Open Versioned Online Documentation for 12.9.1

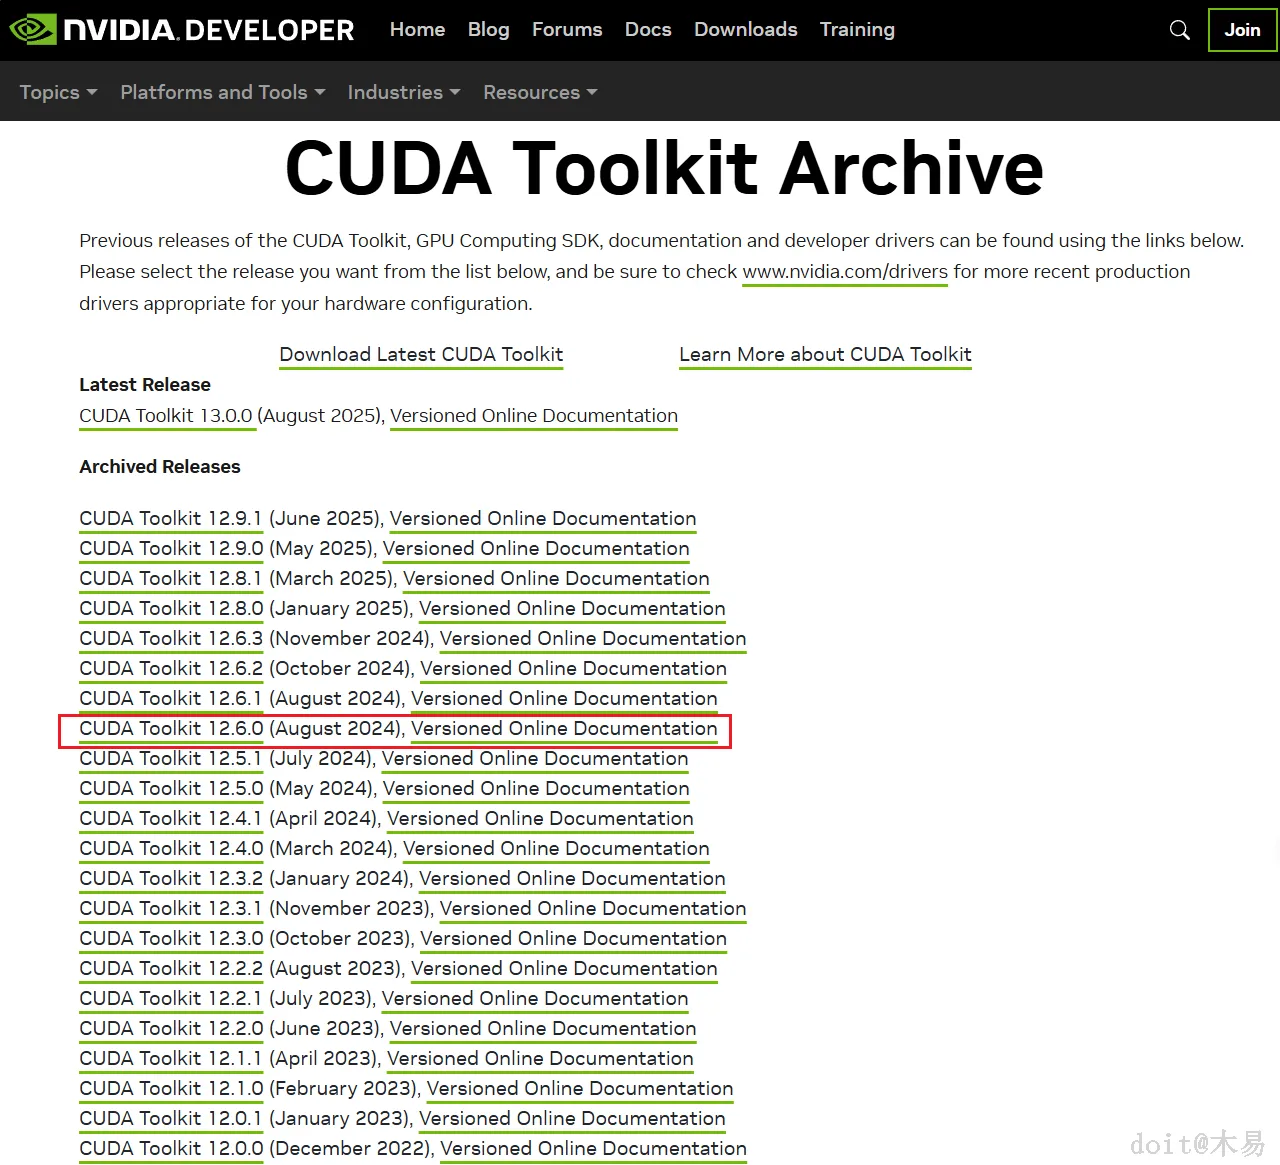(543, 519)
